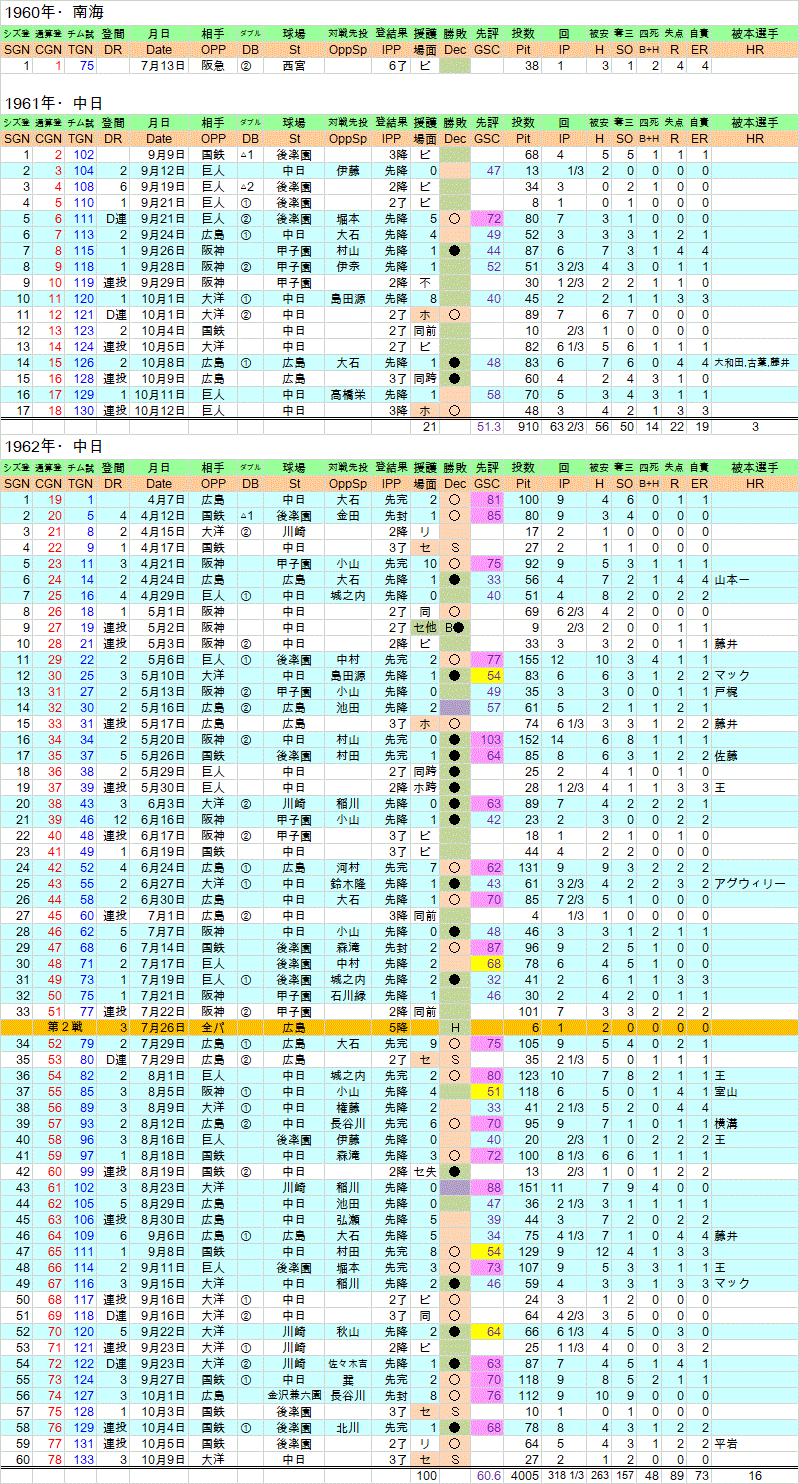Viewport: 799px width, 1484px height.
Task: Click the opposing starter cell "権藤"
Action: pyautogui.click(x=348, y=1108)
